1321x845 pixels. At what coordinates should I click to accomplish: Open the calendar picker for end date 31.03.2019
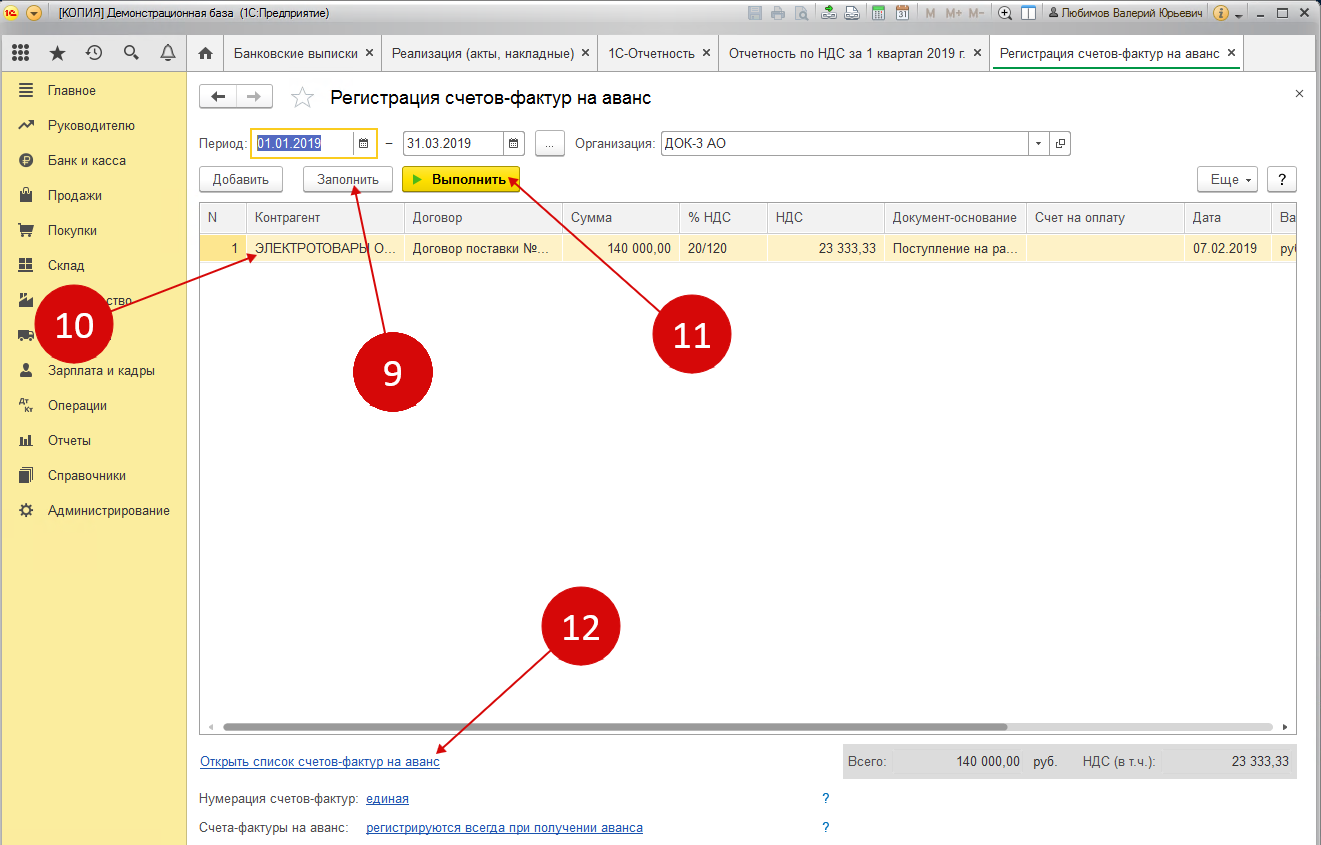click(513, 144)
